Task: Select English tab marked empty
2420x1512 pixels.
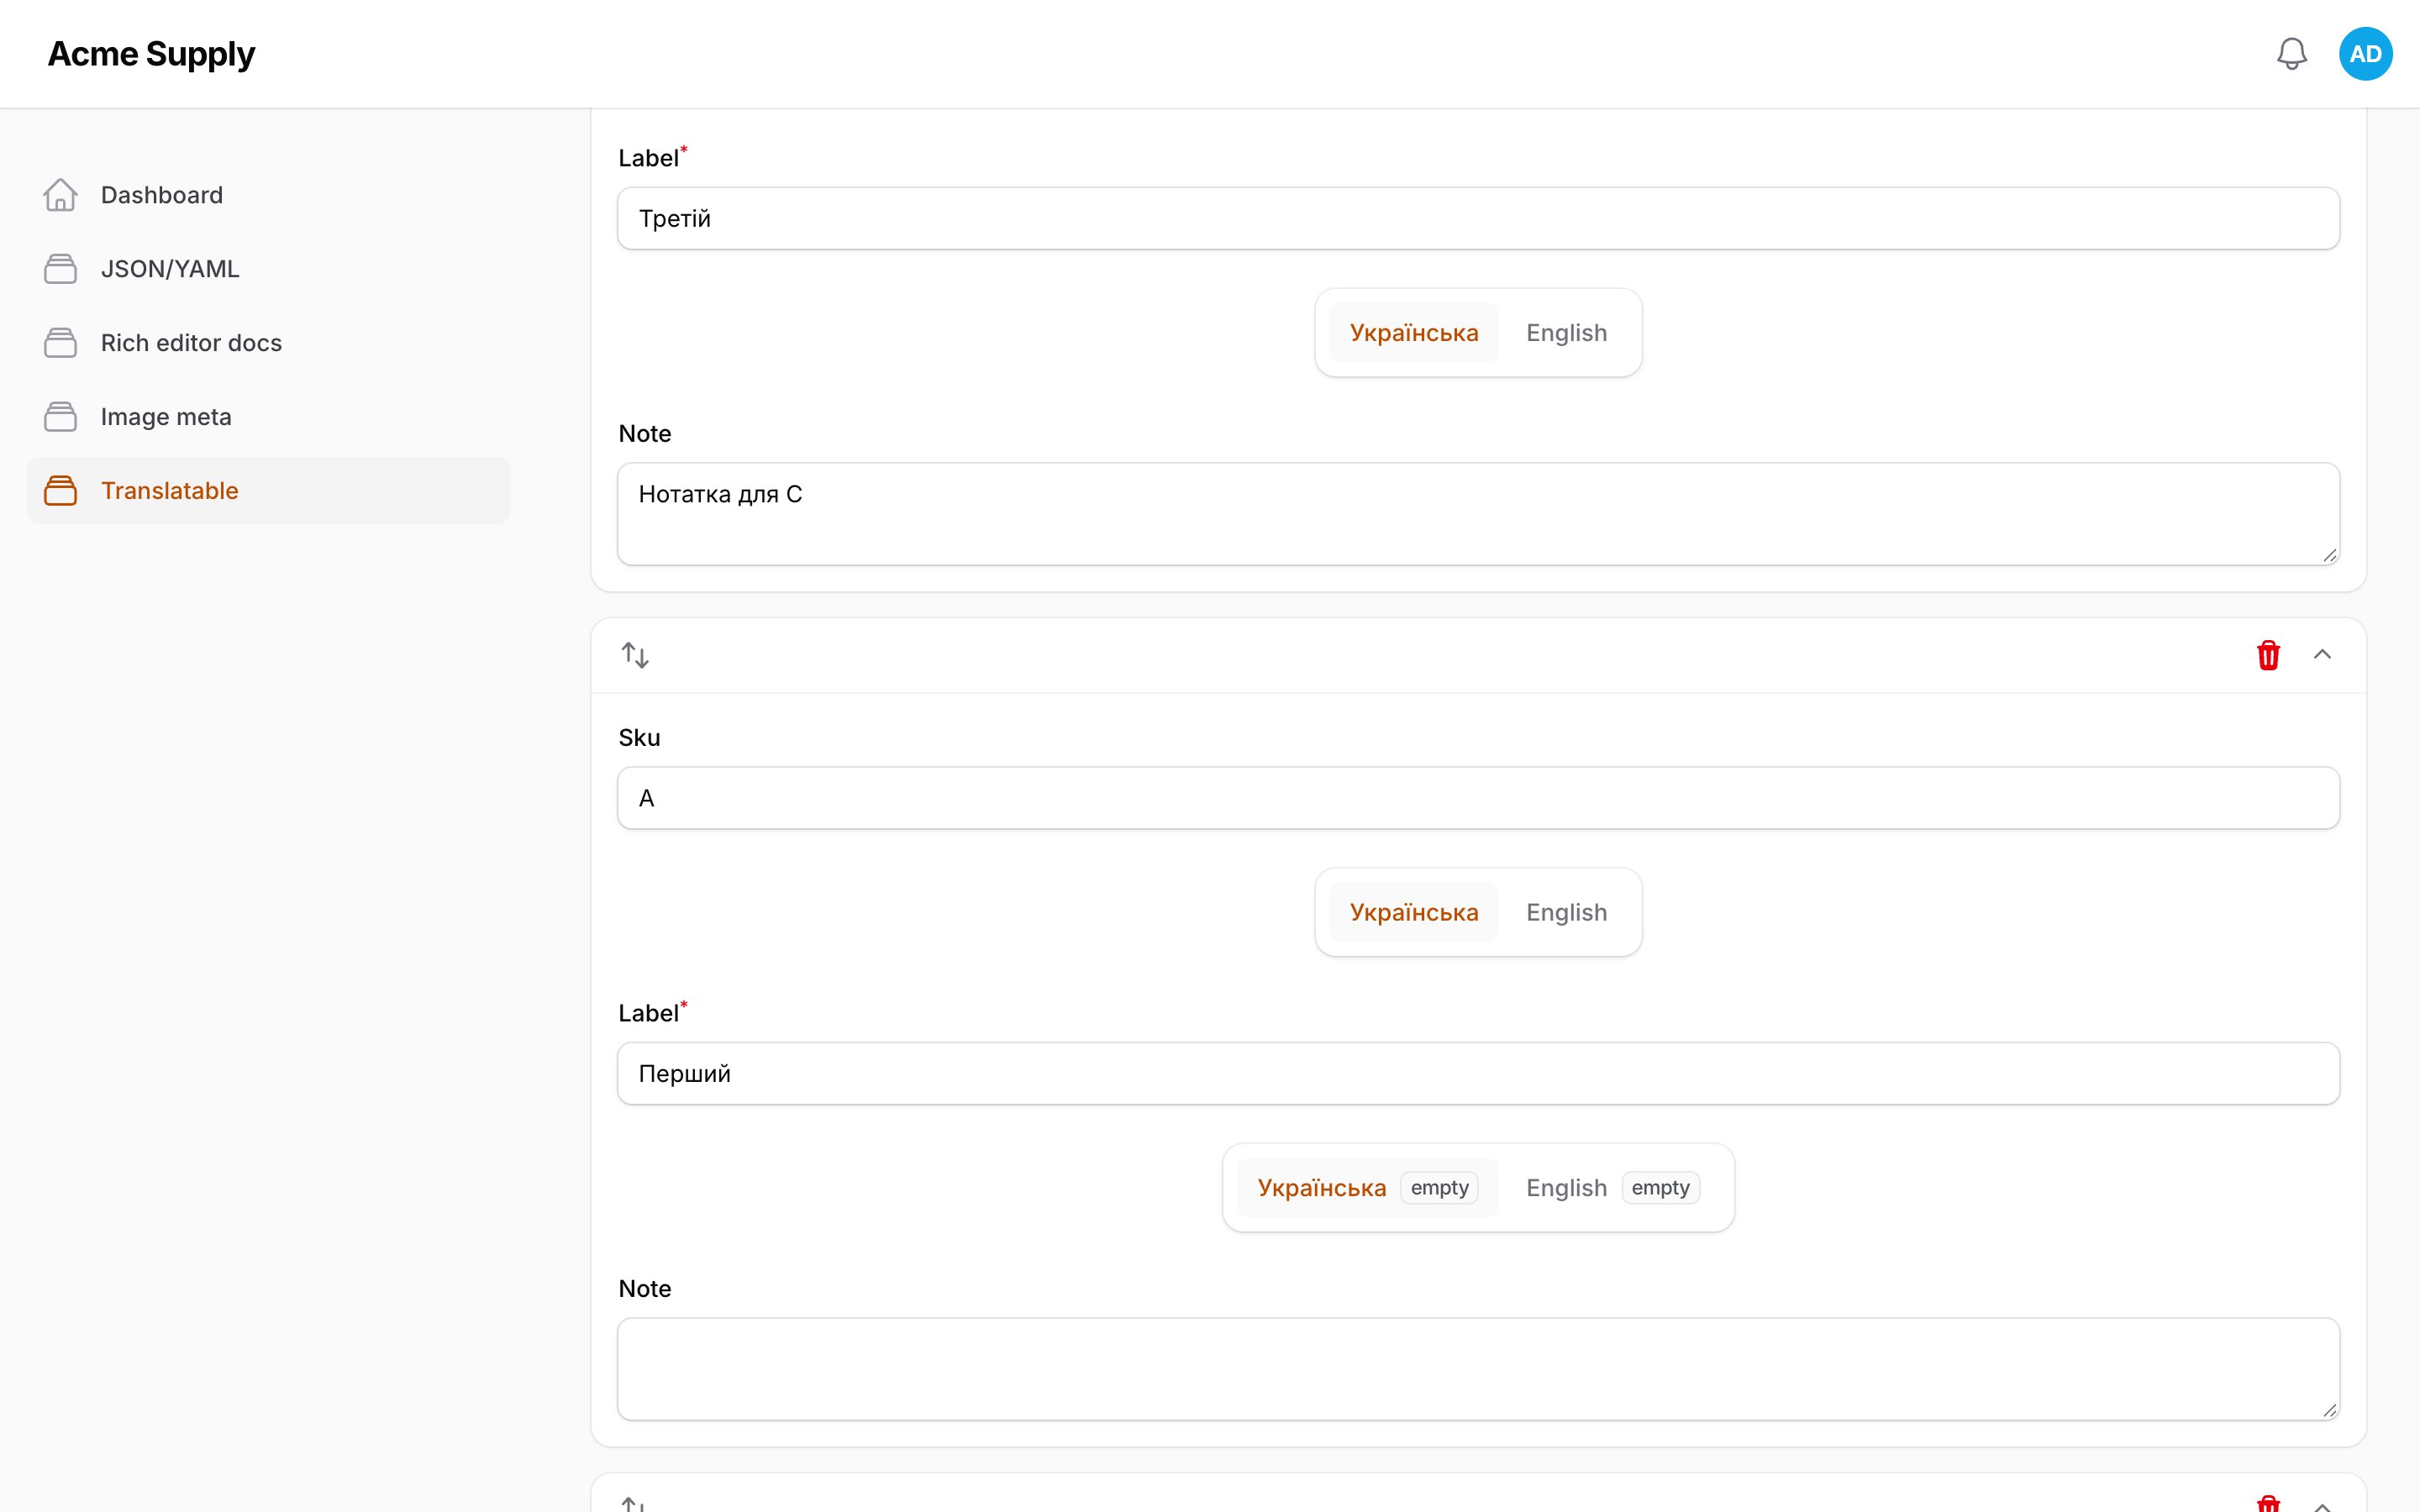Action: (1612, 1188)
